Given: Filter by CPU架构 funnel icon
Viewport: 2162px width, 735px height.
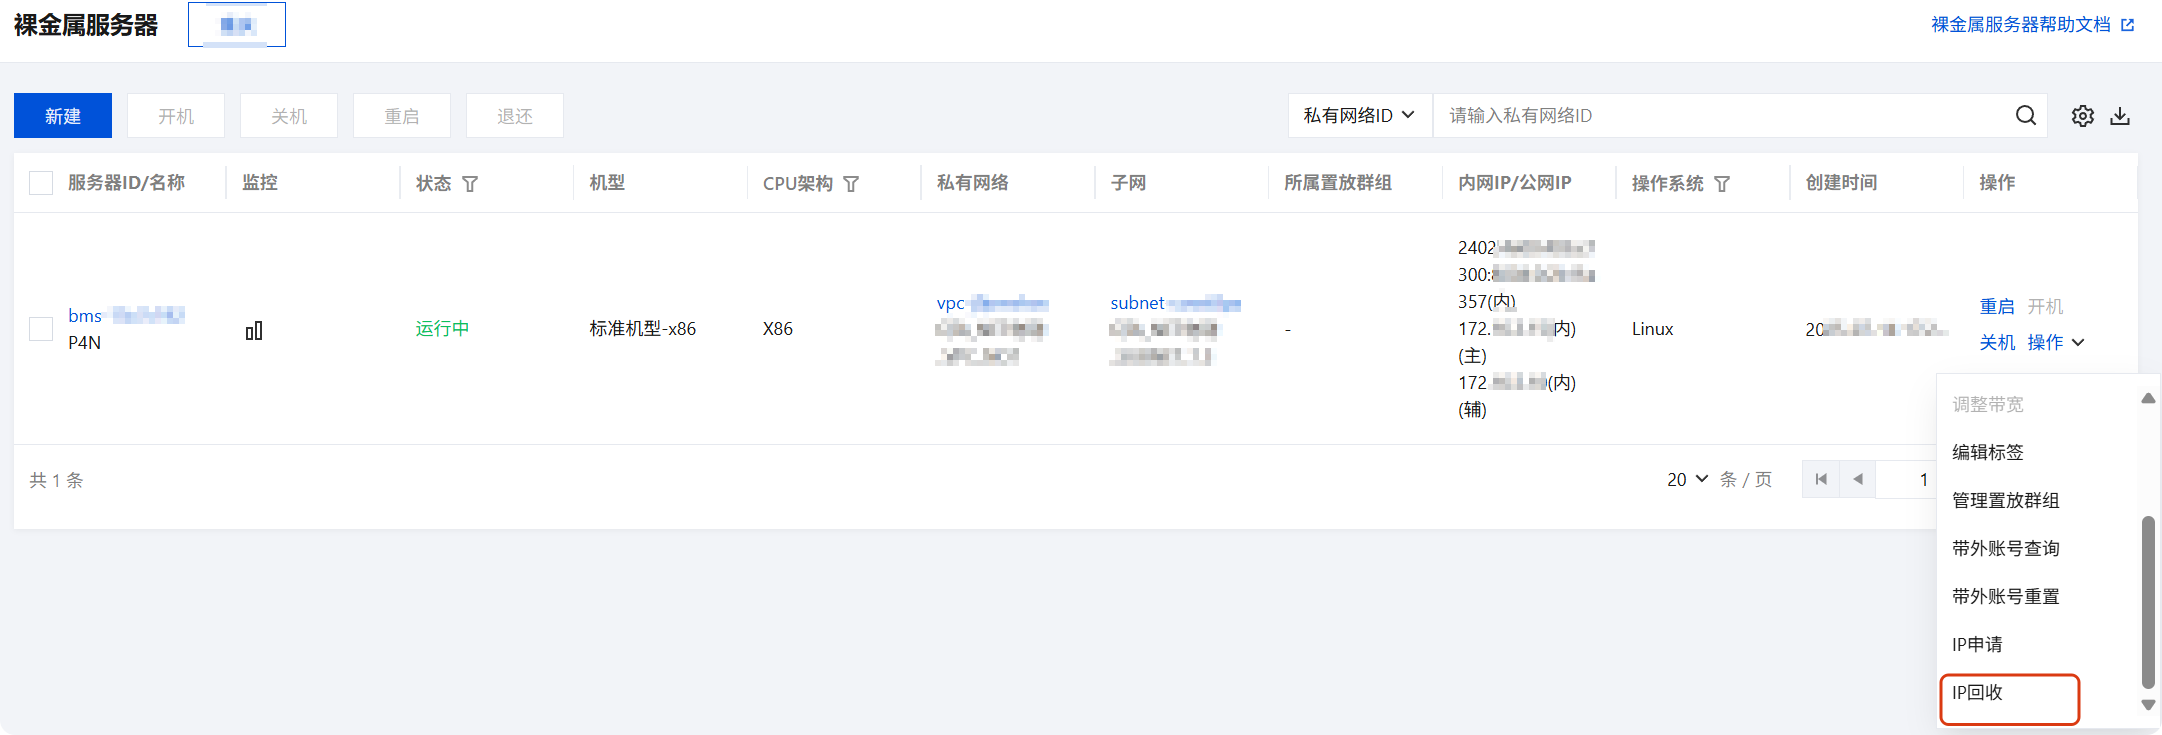Looking at the screenshot, I should (x=851, y=184).
